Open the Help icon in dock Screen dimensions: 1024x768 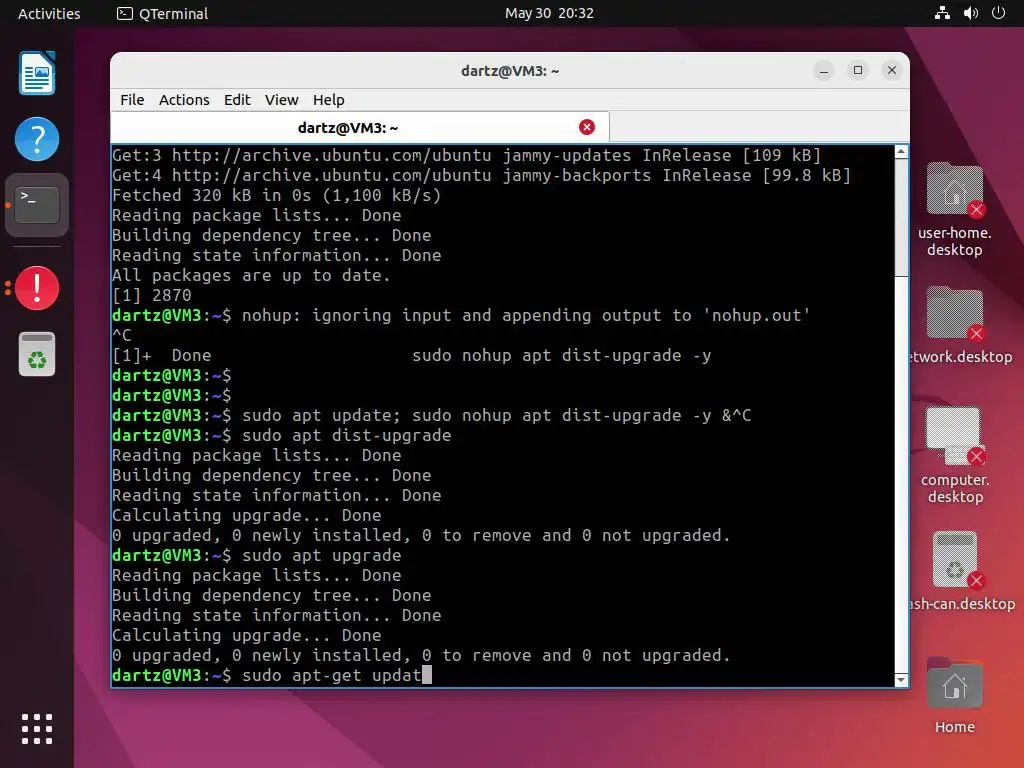37,139
